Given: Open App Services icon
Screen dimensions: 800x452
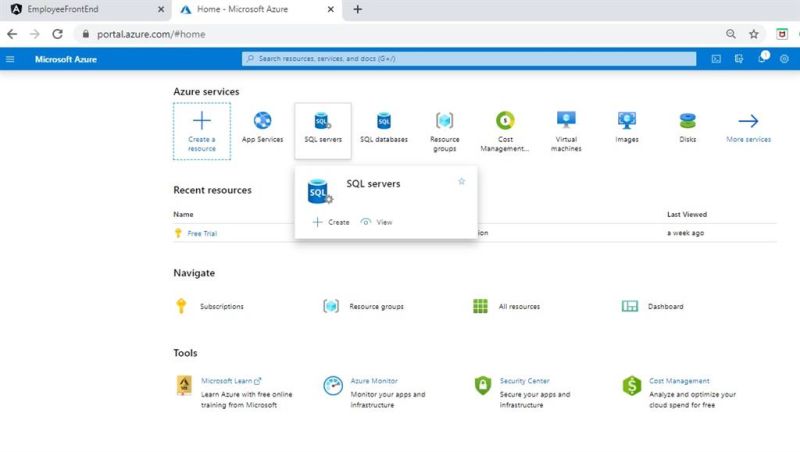Looking at the screenshot, I should tap(262, 121).
